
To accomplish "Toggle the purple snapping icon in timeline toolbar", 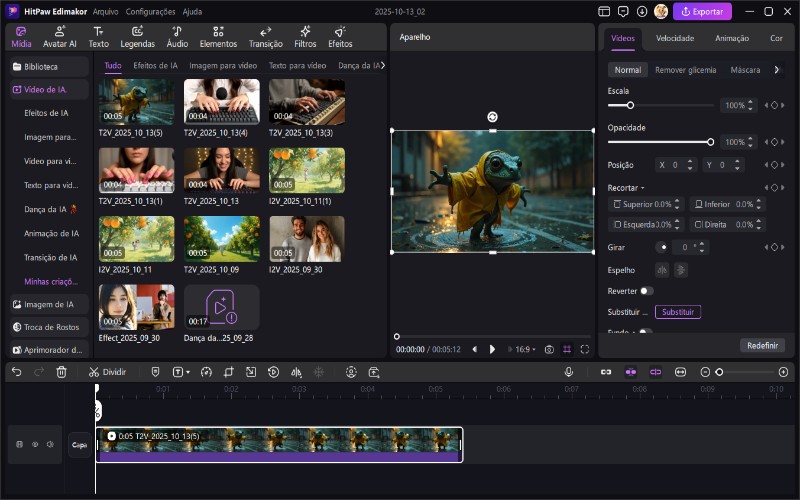I will [x=656, y=372].
